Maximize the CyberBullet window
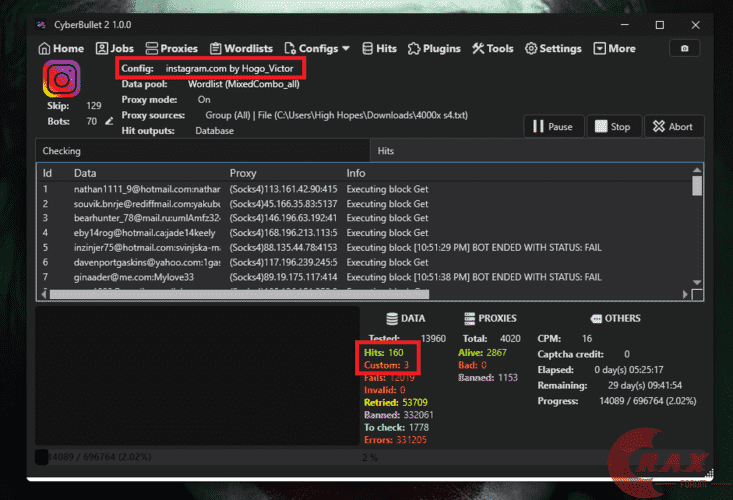This screenshot has width=733, height=500. tap(660, 25)
